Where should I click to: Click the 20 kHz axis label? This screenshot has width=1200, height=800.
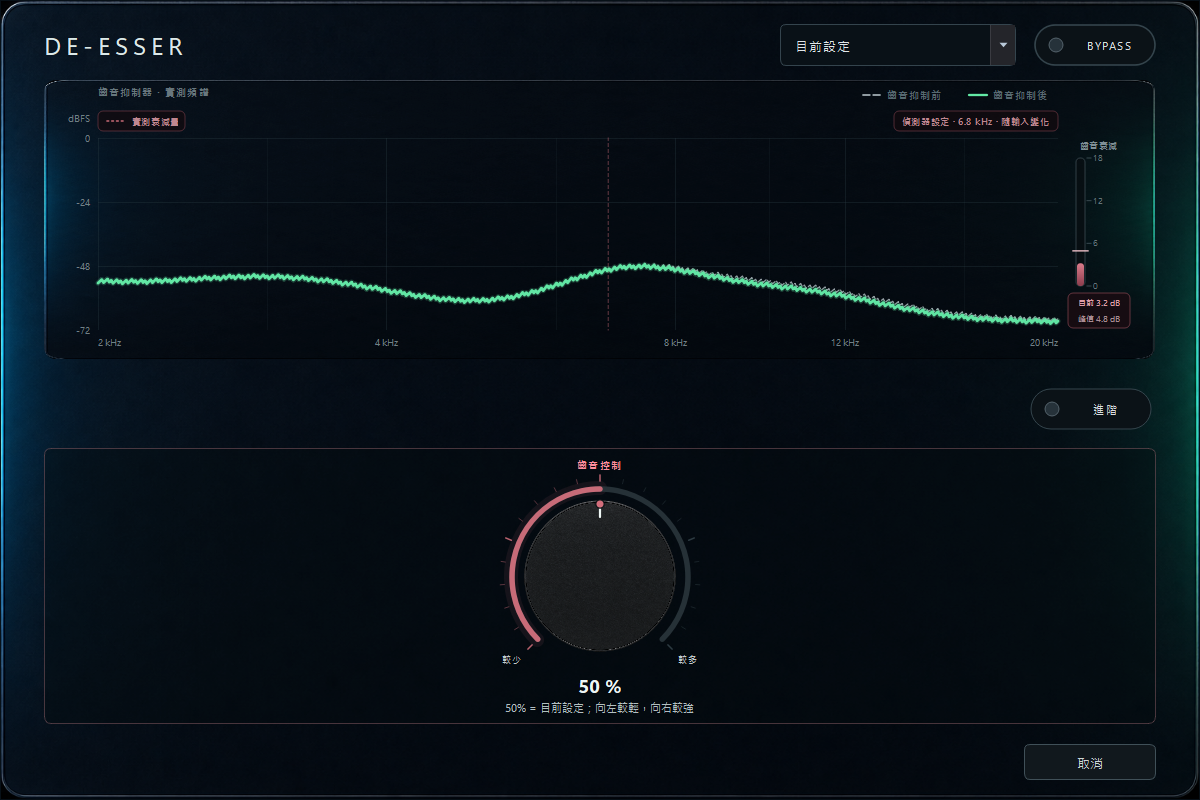click(1043, 343)
